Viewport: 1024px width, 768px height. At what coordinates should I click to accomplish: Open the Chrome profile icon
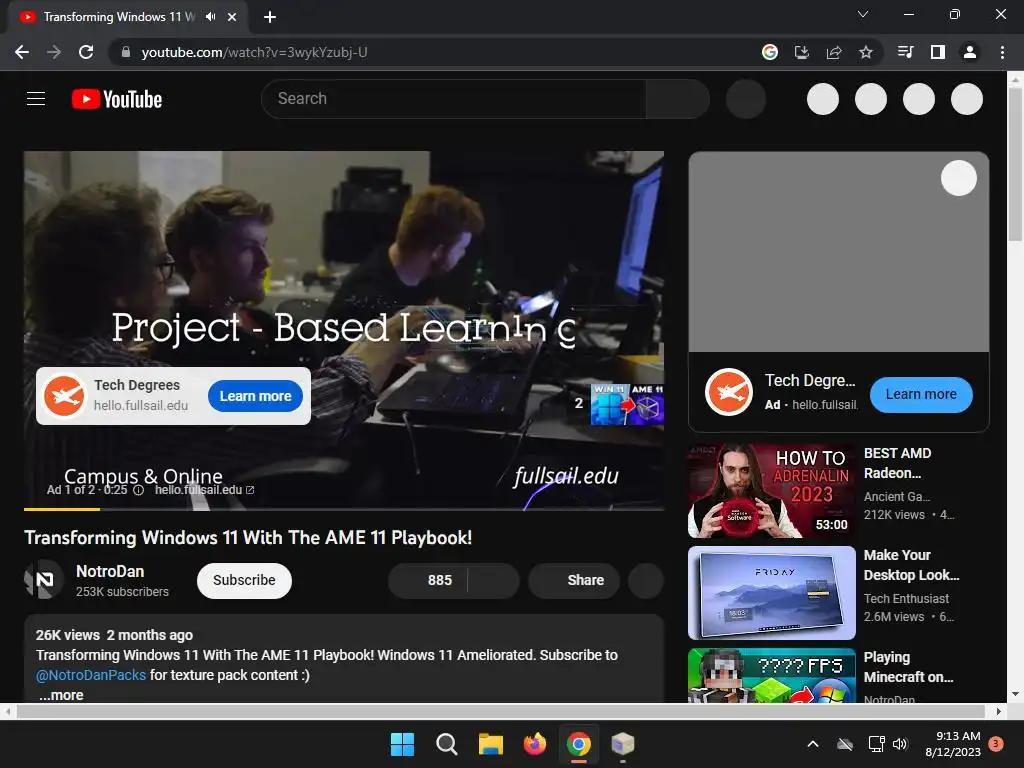point(970,52)
